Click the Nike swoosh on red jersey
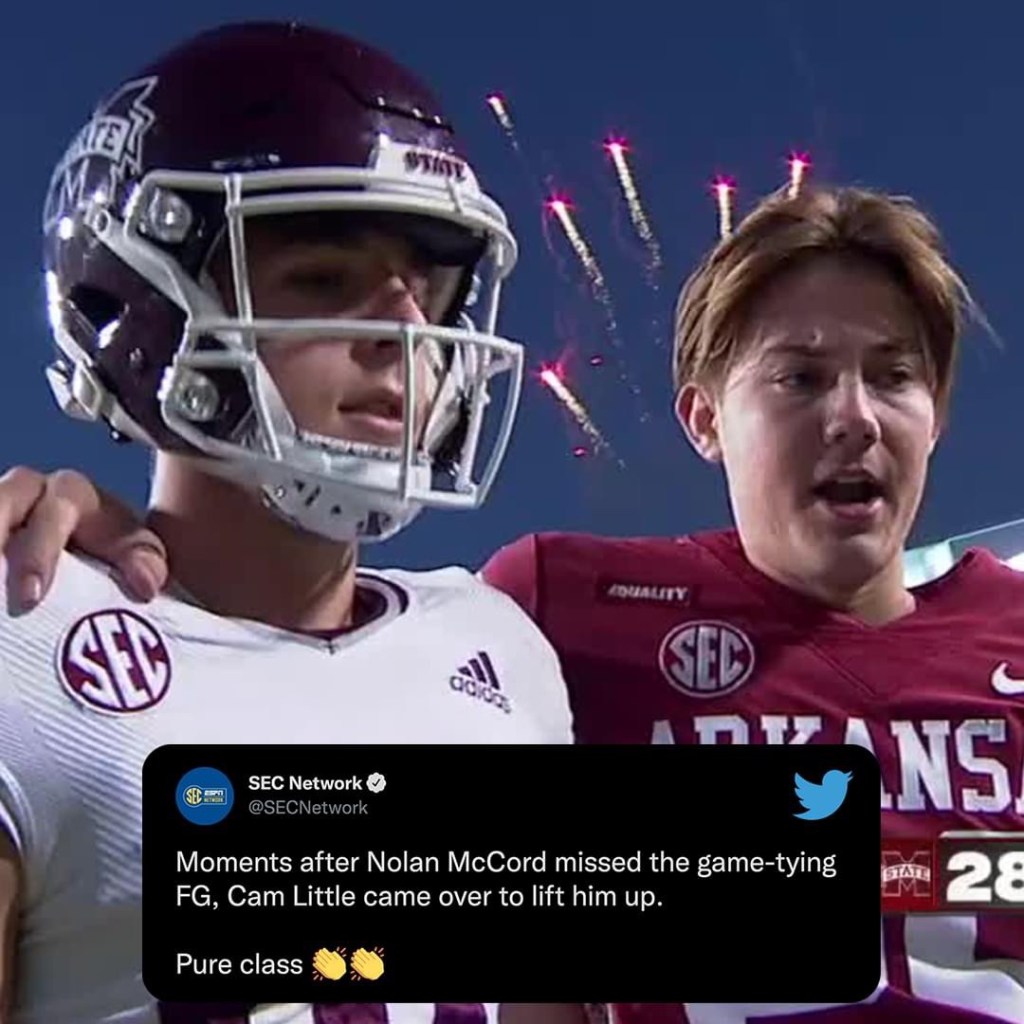 tap(1006, 680)
